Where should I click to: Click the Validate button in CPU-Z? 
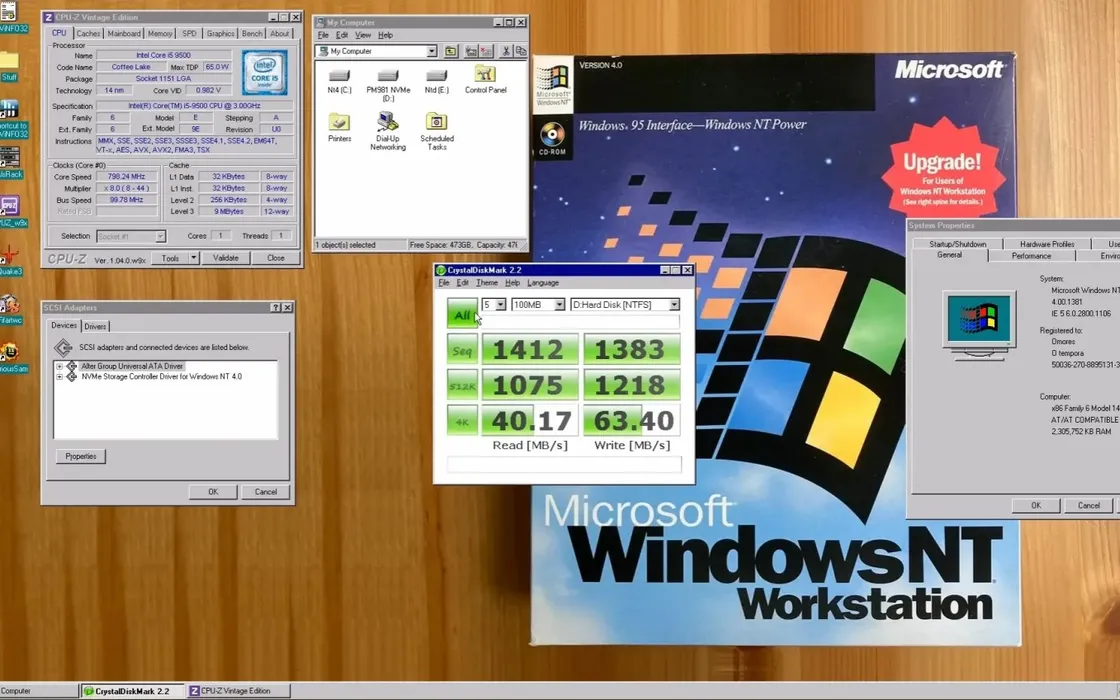coord(225,257)
